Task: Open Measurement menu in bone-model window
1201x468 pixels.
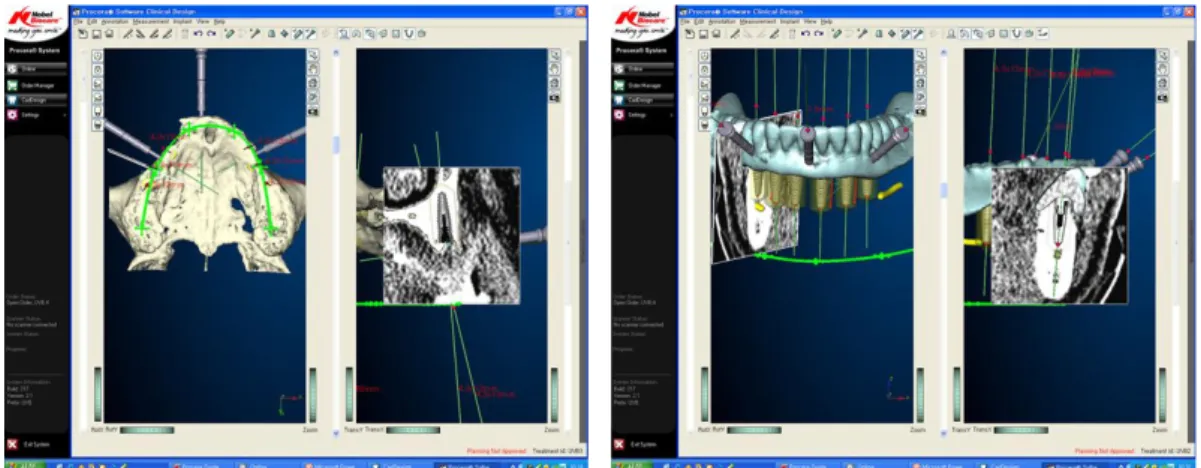Action: click(151, 21)
